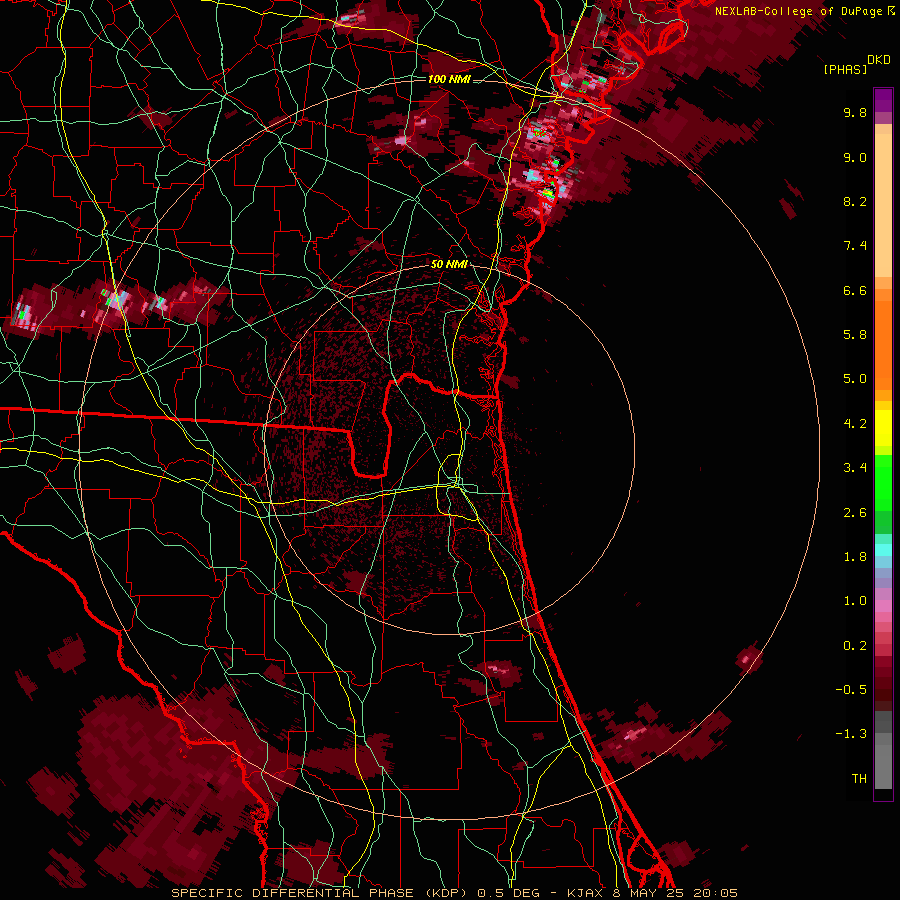Click the KJAX 8 MAY 25 20:05 timestamp
The height and width of the screenshot is (900, 900).
(x=652, y=893)
